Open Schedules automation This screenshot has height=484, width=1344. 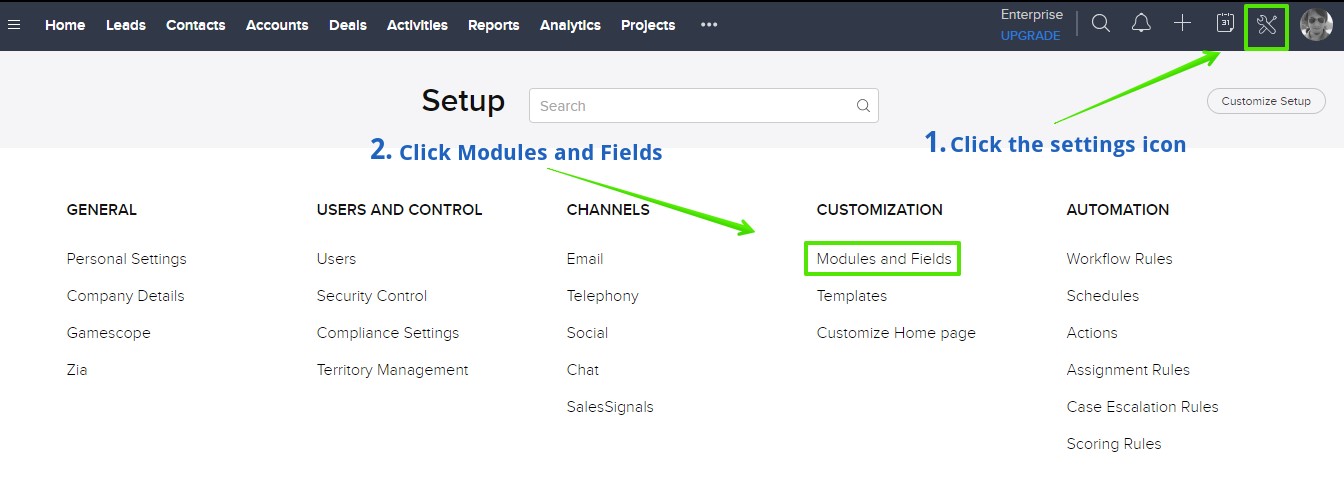(x=1103, y=296)
